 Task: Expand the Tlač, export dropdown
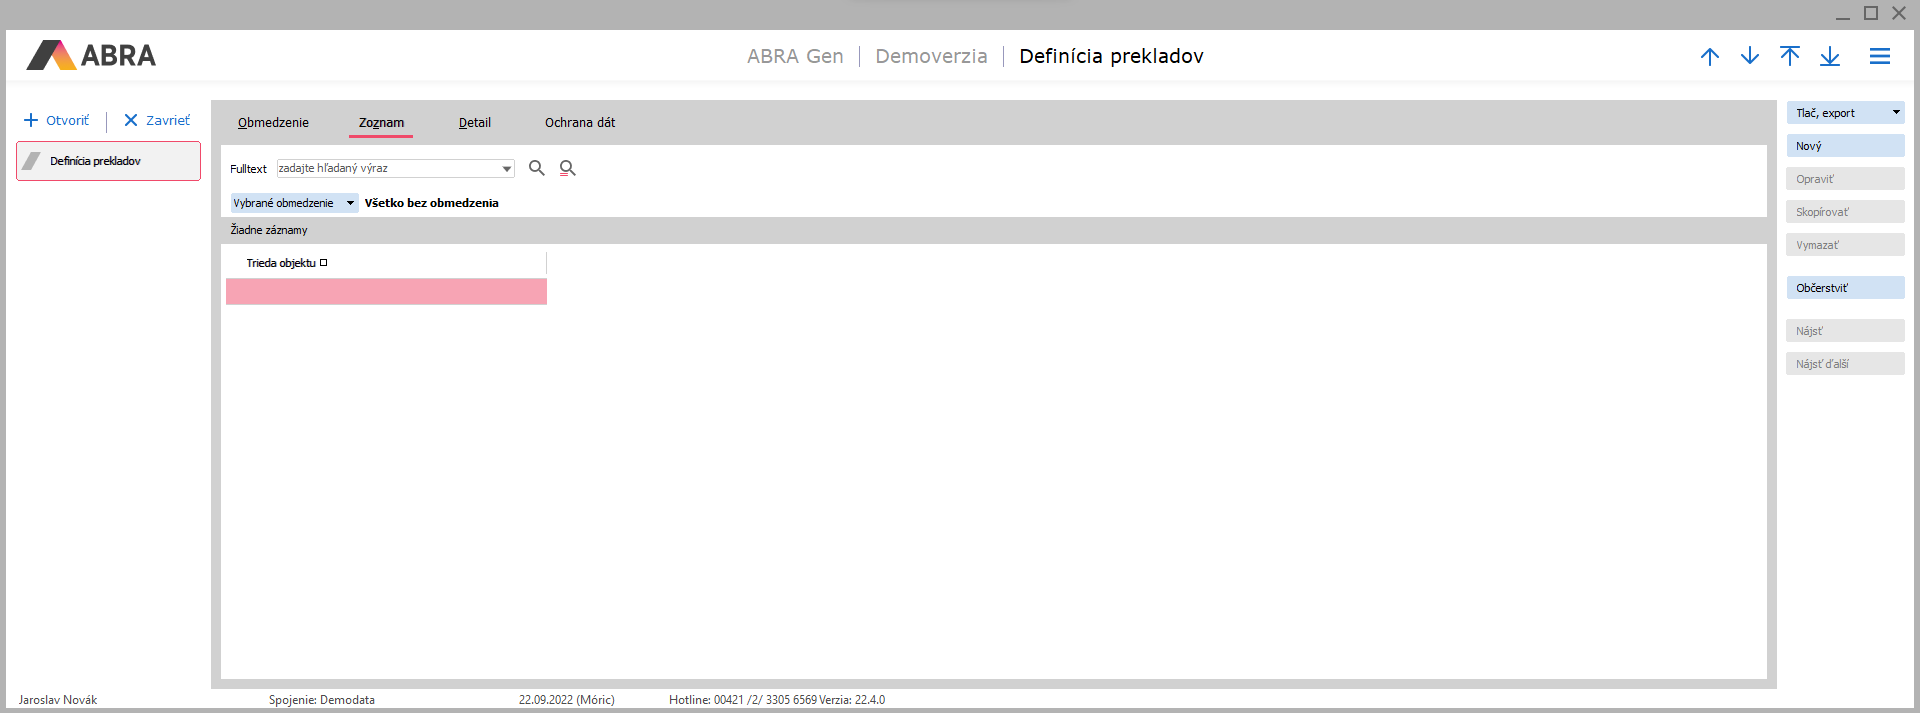click(1895, 113)
